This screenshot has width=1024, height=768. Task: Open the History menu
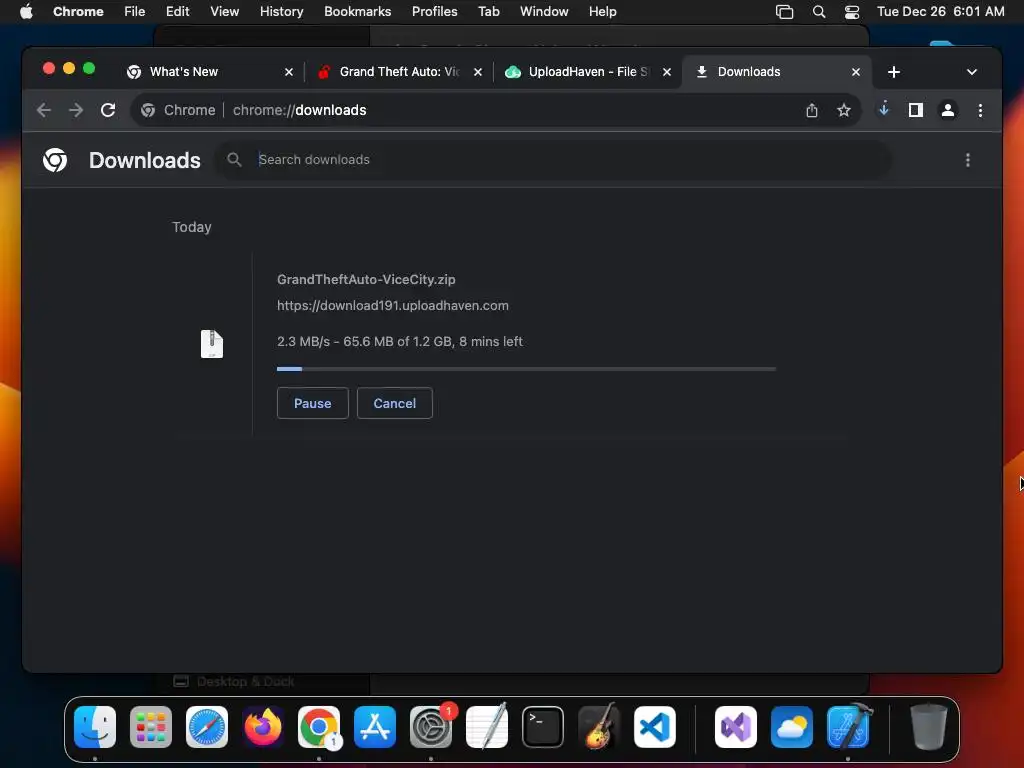click(x=281, y=12)
